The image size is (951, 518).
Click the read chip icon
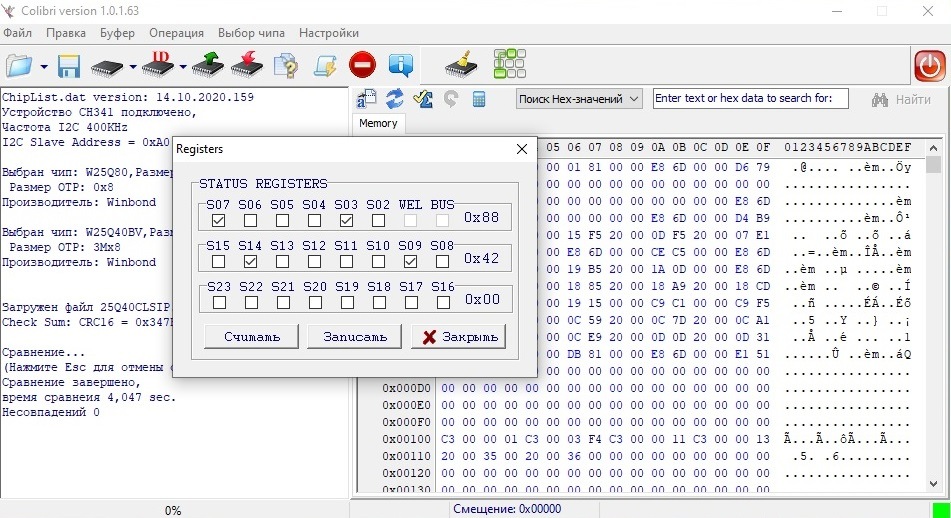pos(107,67)
